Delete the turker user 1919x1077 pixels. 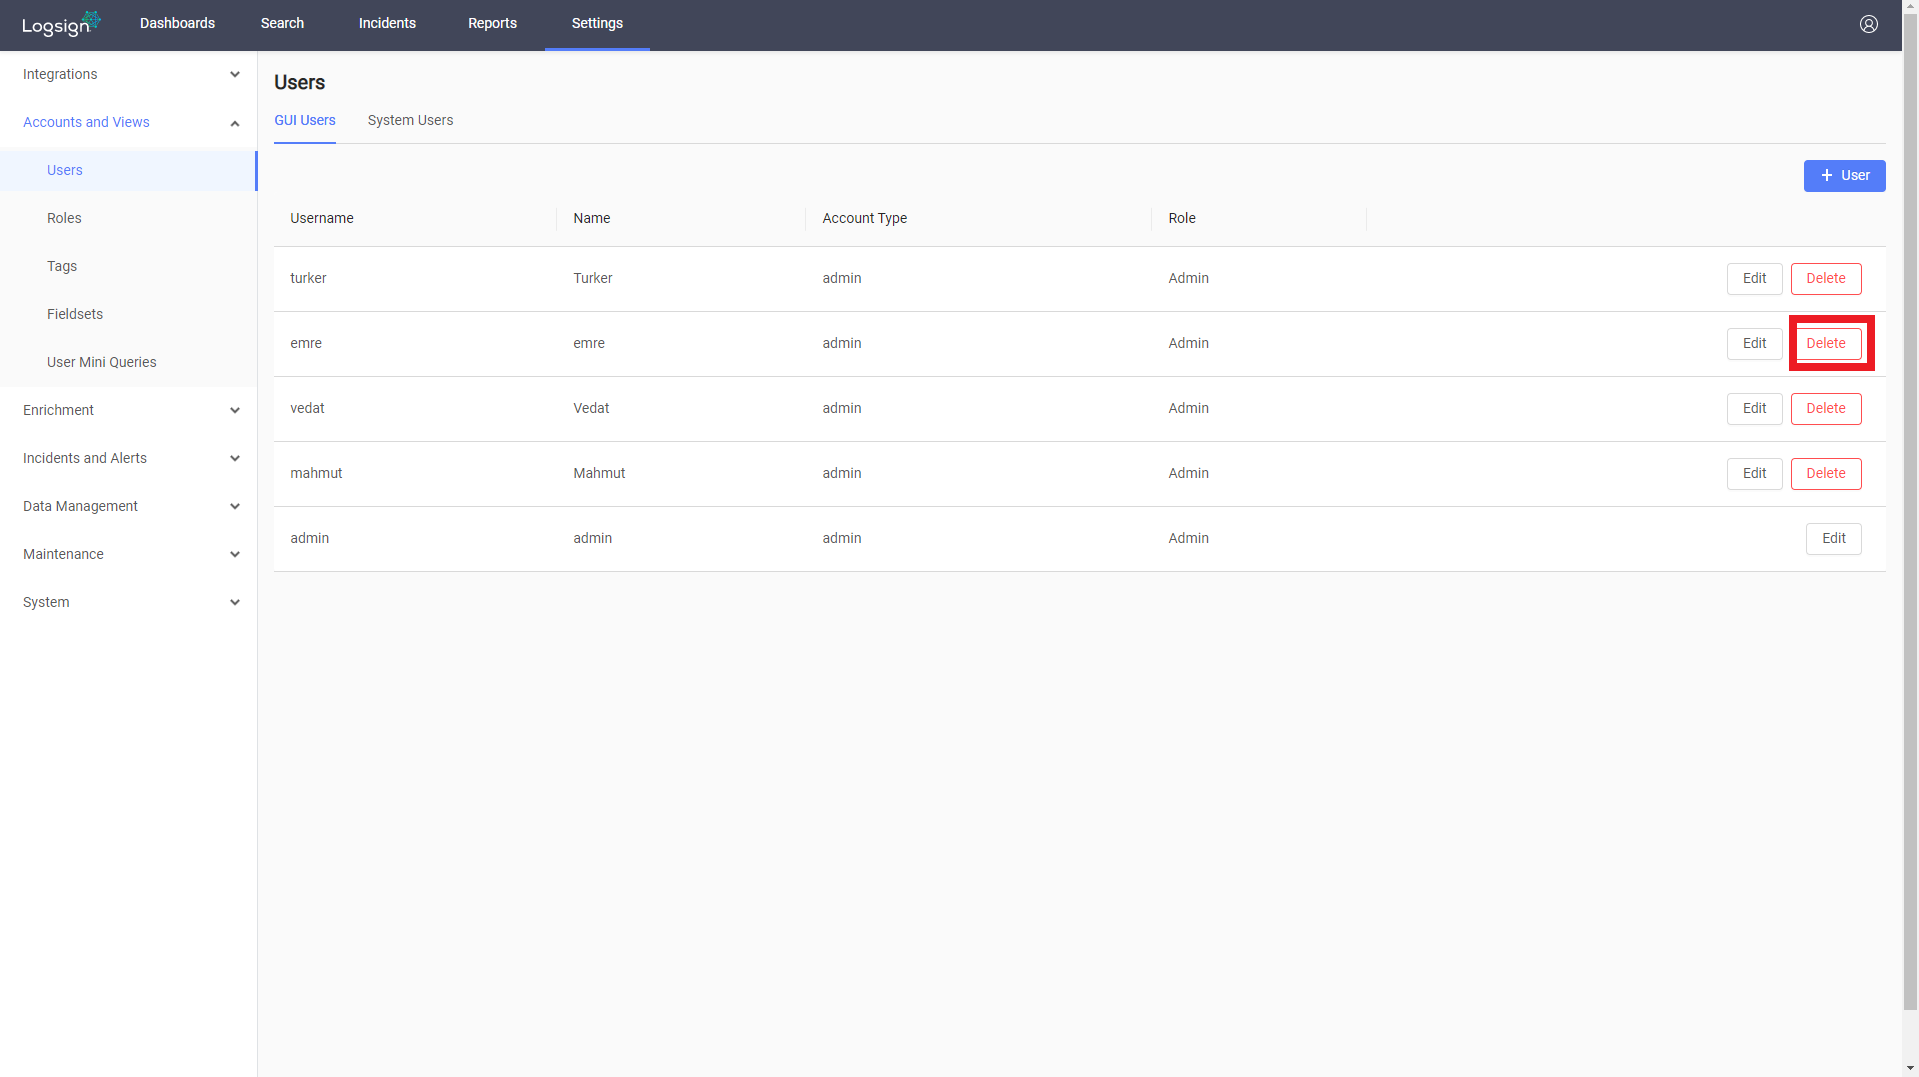[1825, 278]
